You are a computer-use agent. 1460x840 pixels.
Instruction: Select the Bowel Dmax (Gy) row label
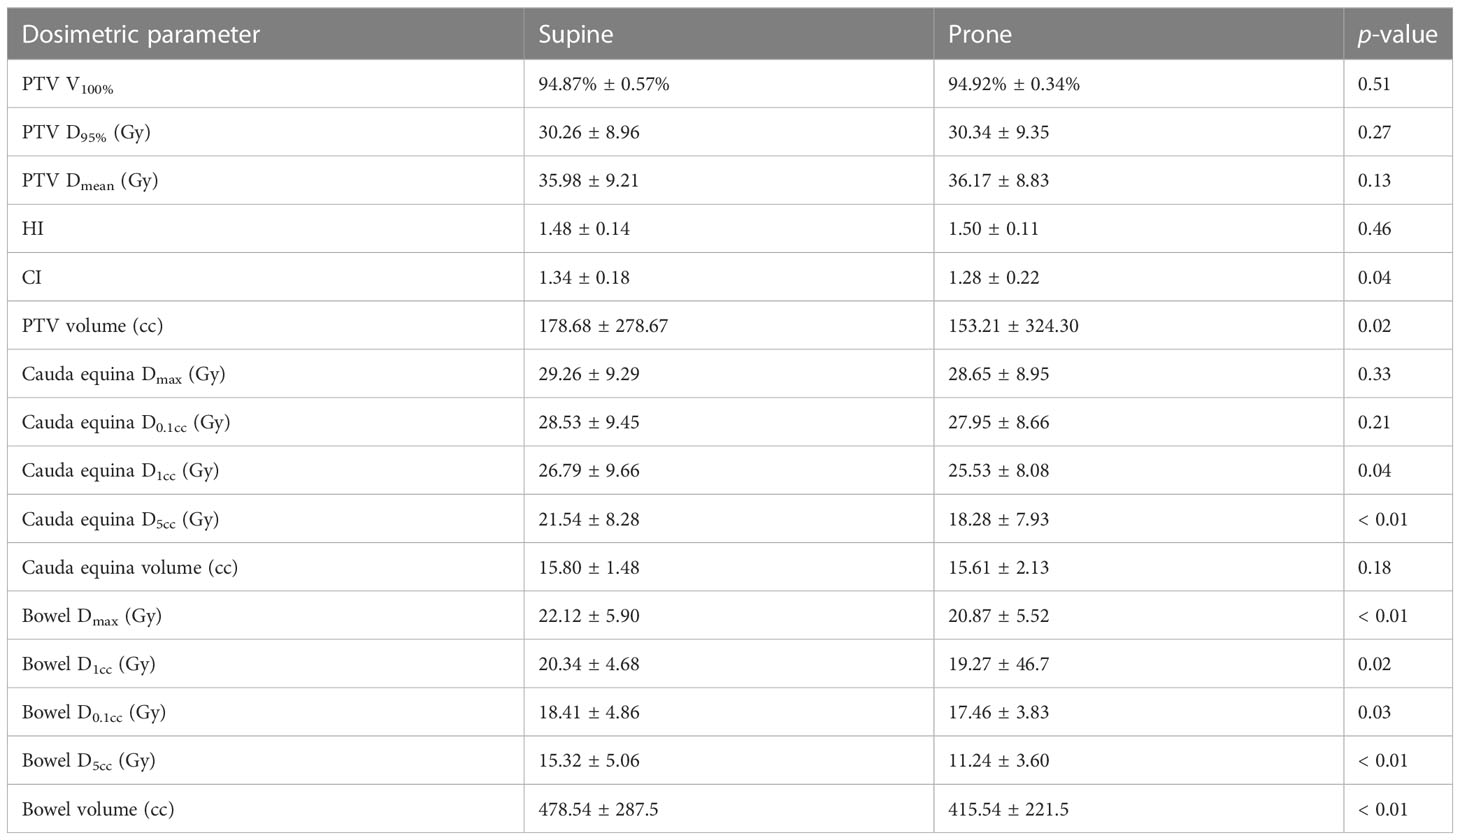coord(92,617)
